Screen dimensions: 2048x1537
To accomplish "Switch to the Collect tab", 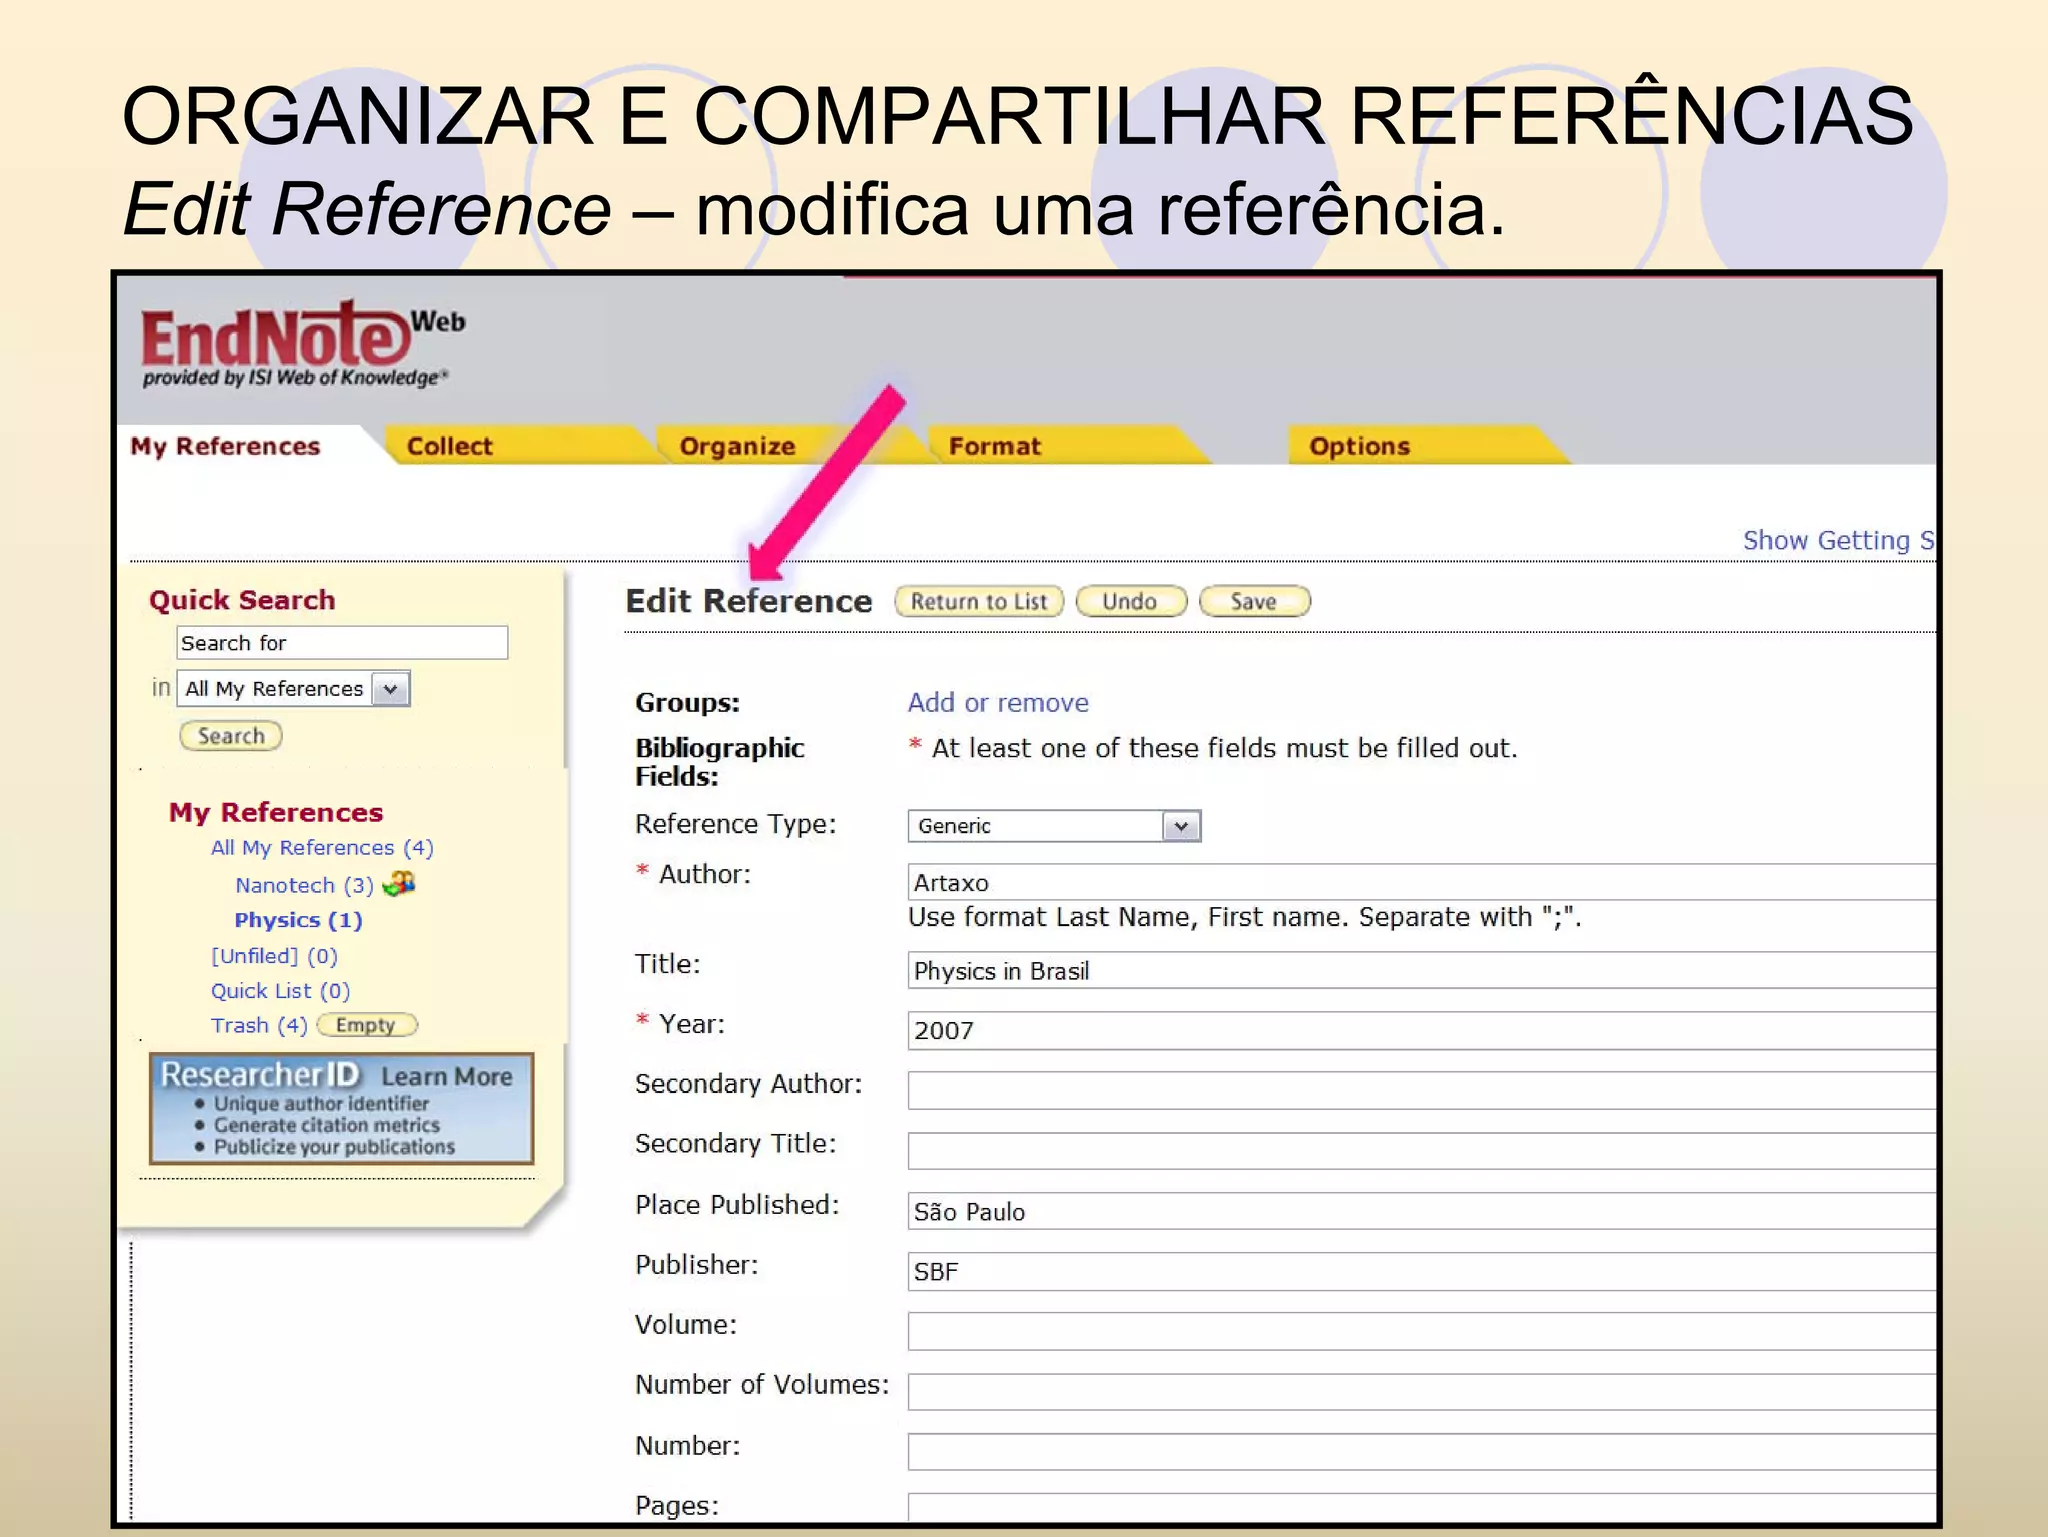I will click(x=450, y=446).
